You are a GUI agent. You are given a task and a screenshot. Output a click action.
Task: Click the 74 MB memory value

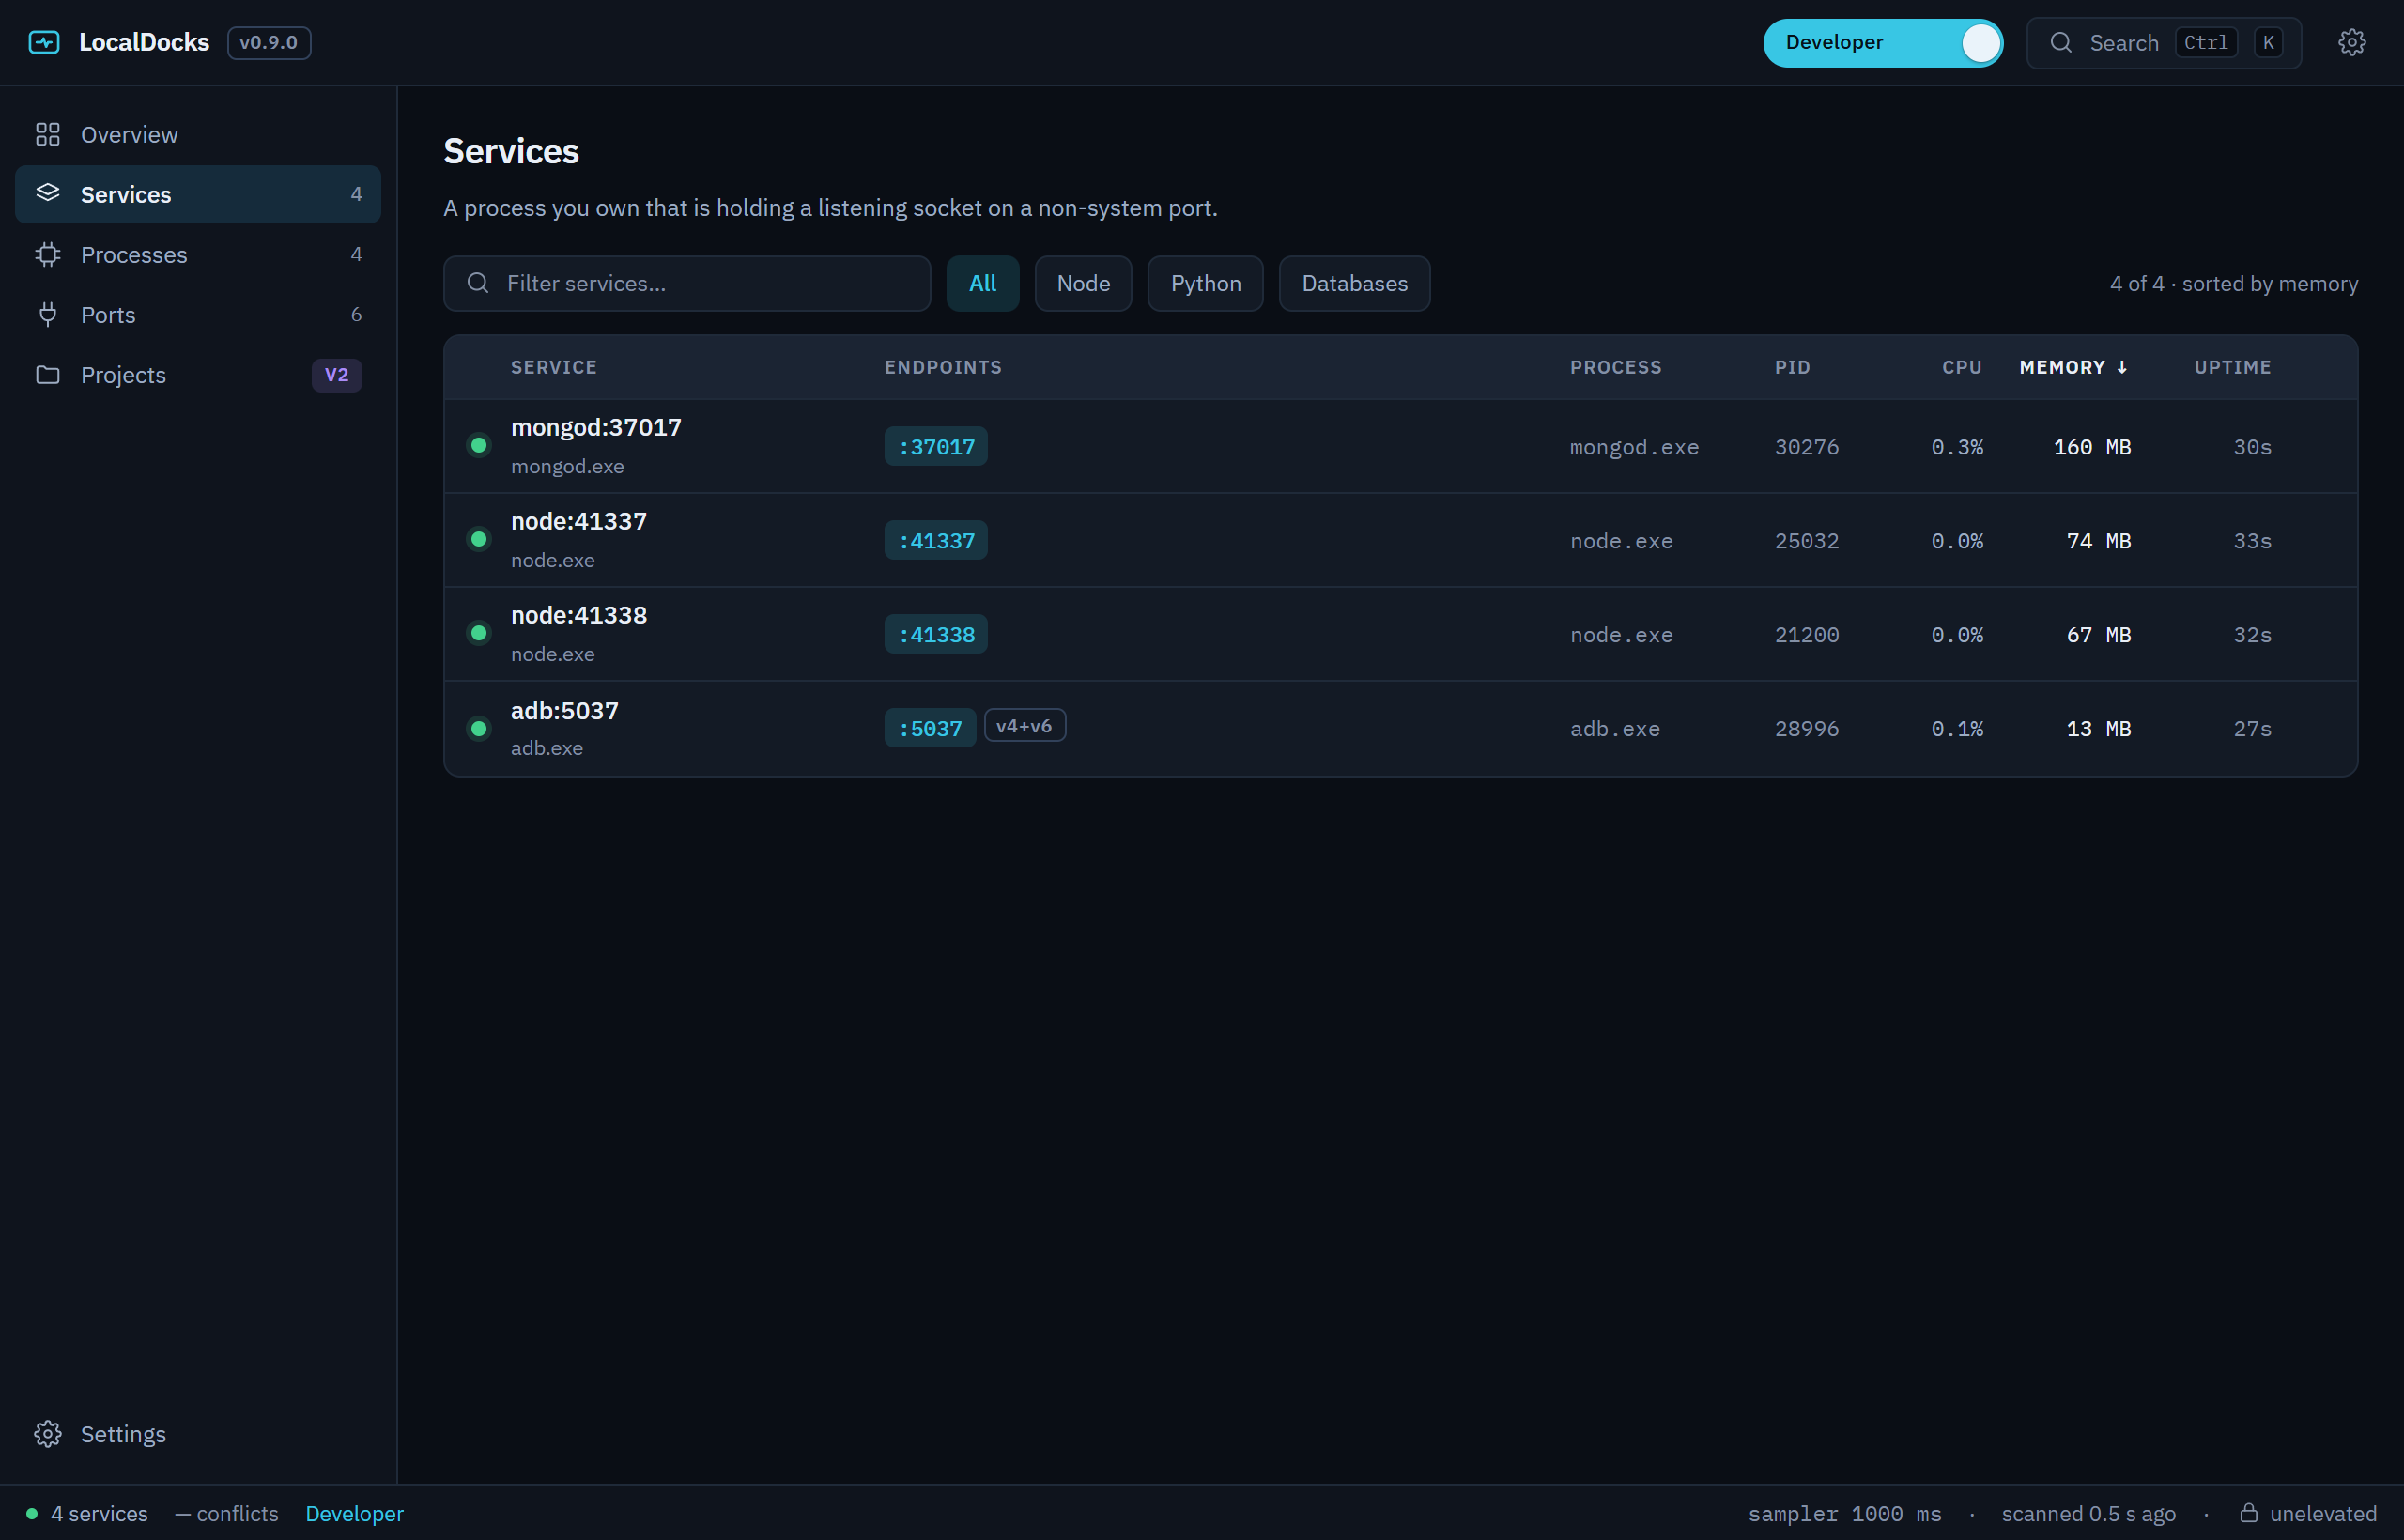[x=2098, y=541]
